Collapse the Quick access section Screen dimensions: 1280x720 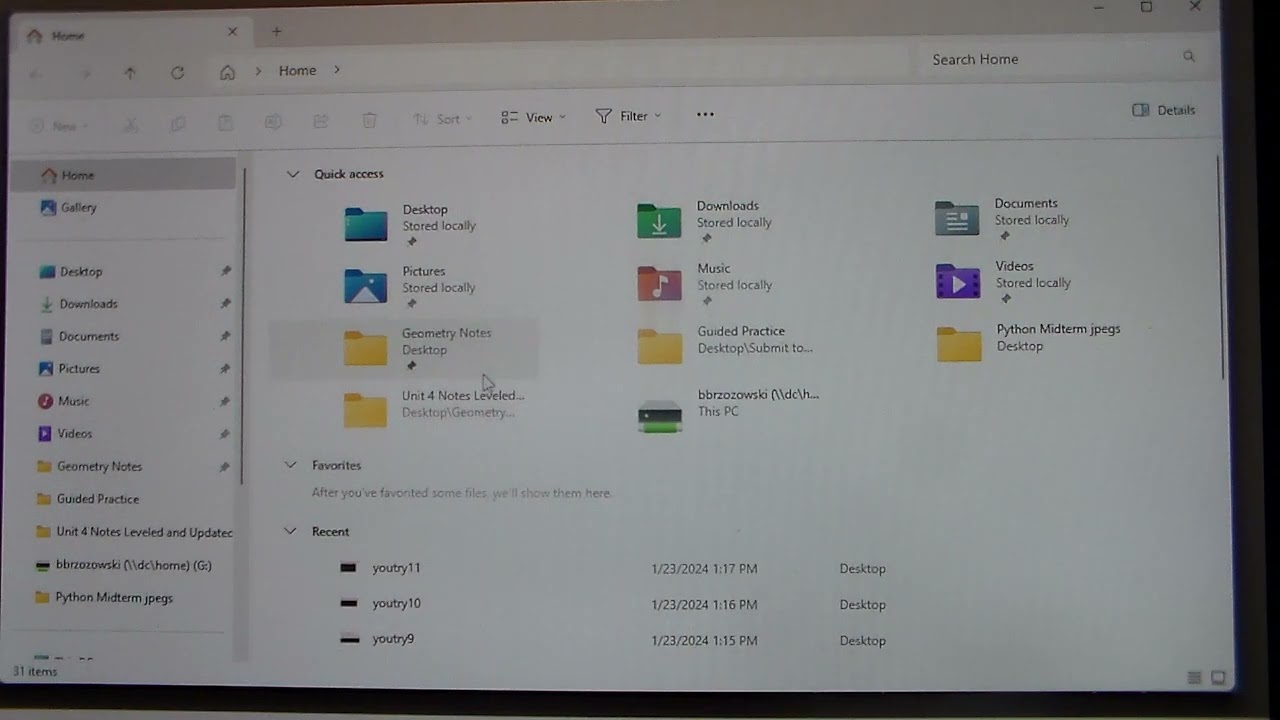293,174
